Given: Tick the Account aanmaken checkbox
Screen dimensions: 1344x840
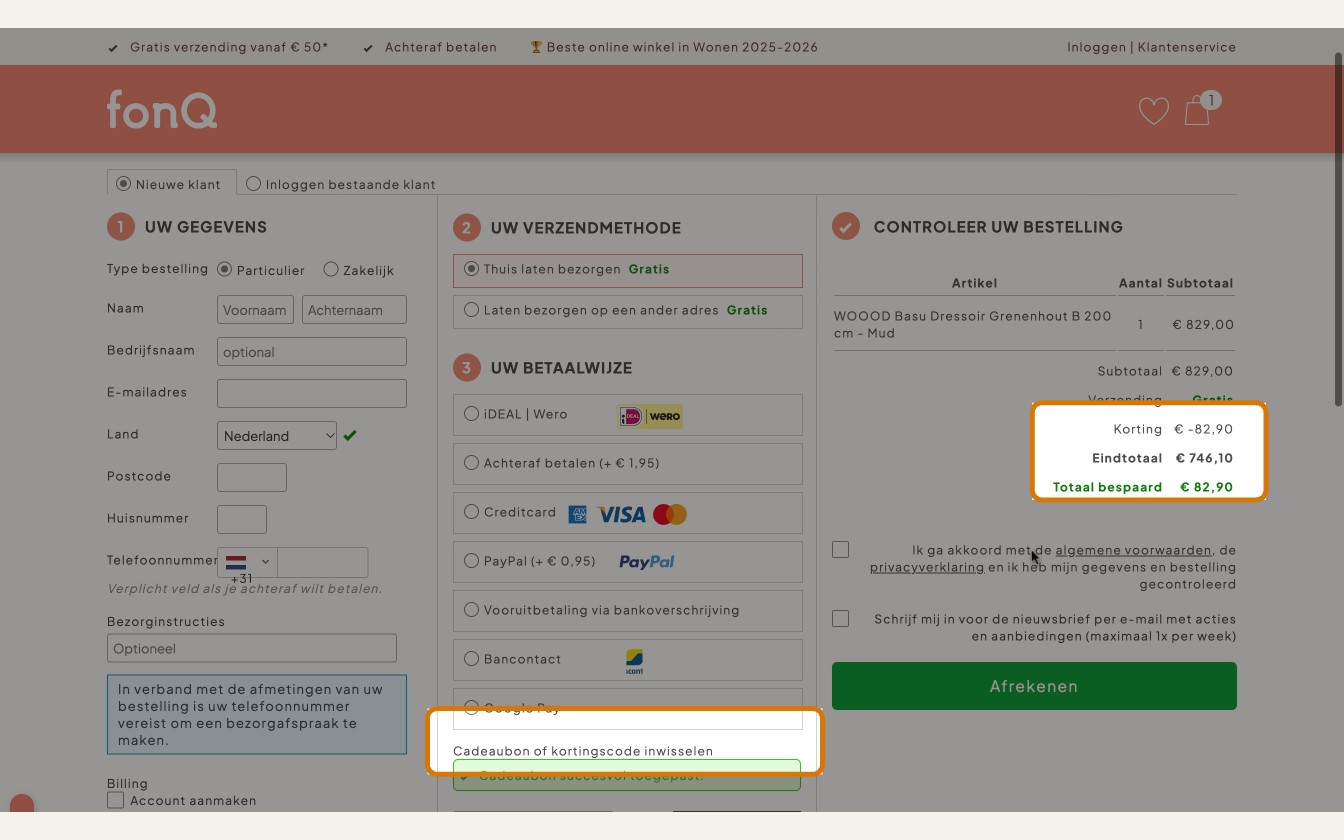Looking at the screenshot, I should (x=115, y=800).
